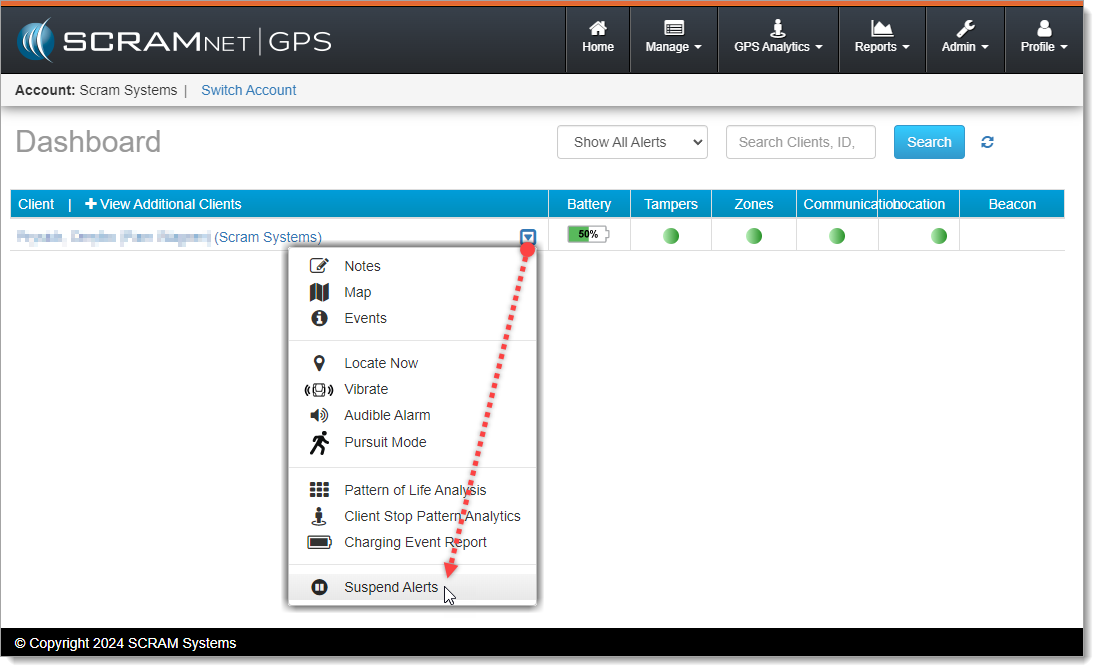1099x672 pixels.
Task: Collapse the client row action dropdown arrow
Action: [528, 237]
